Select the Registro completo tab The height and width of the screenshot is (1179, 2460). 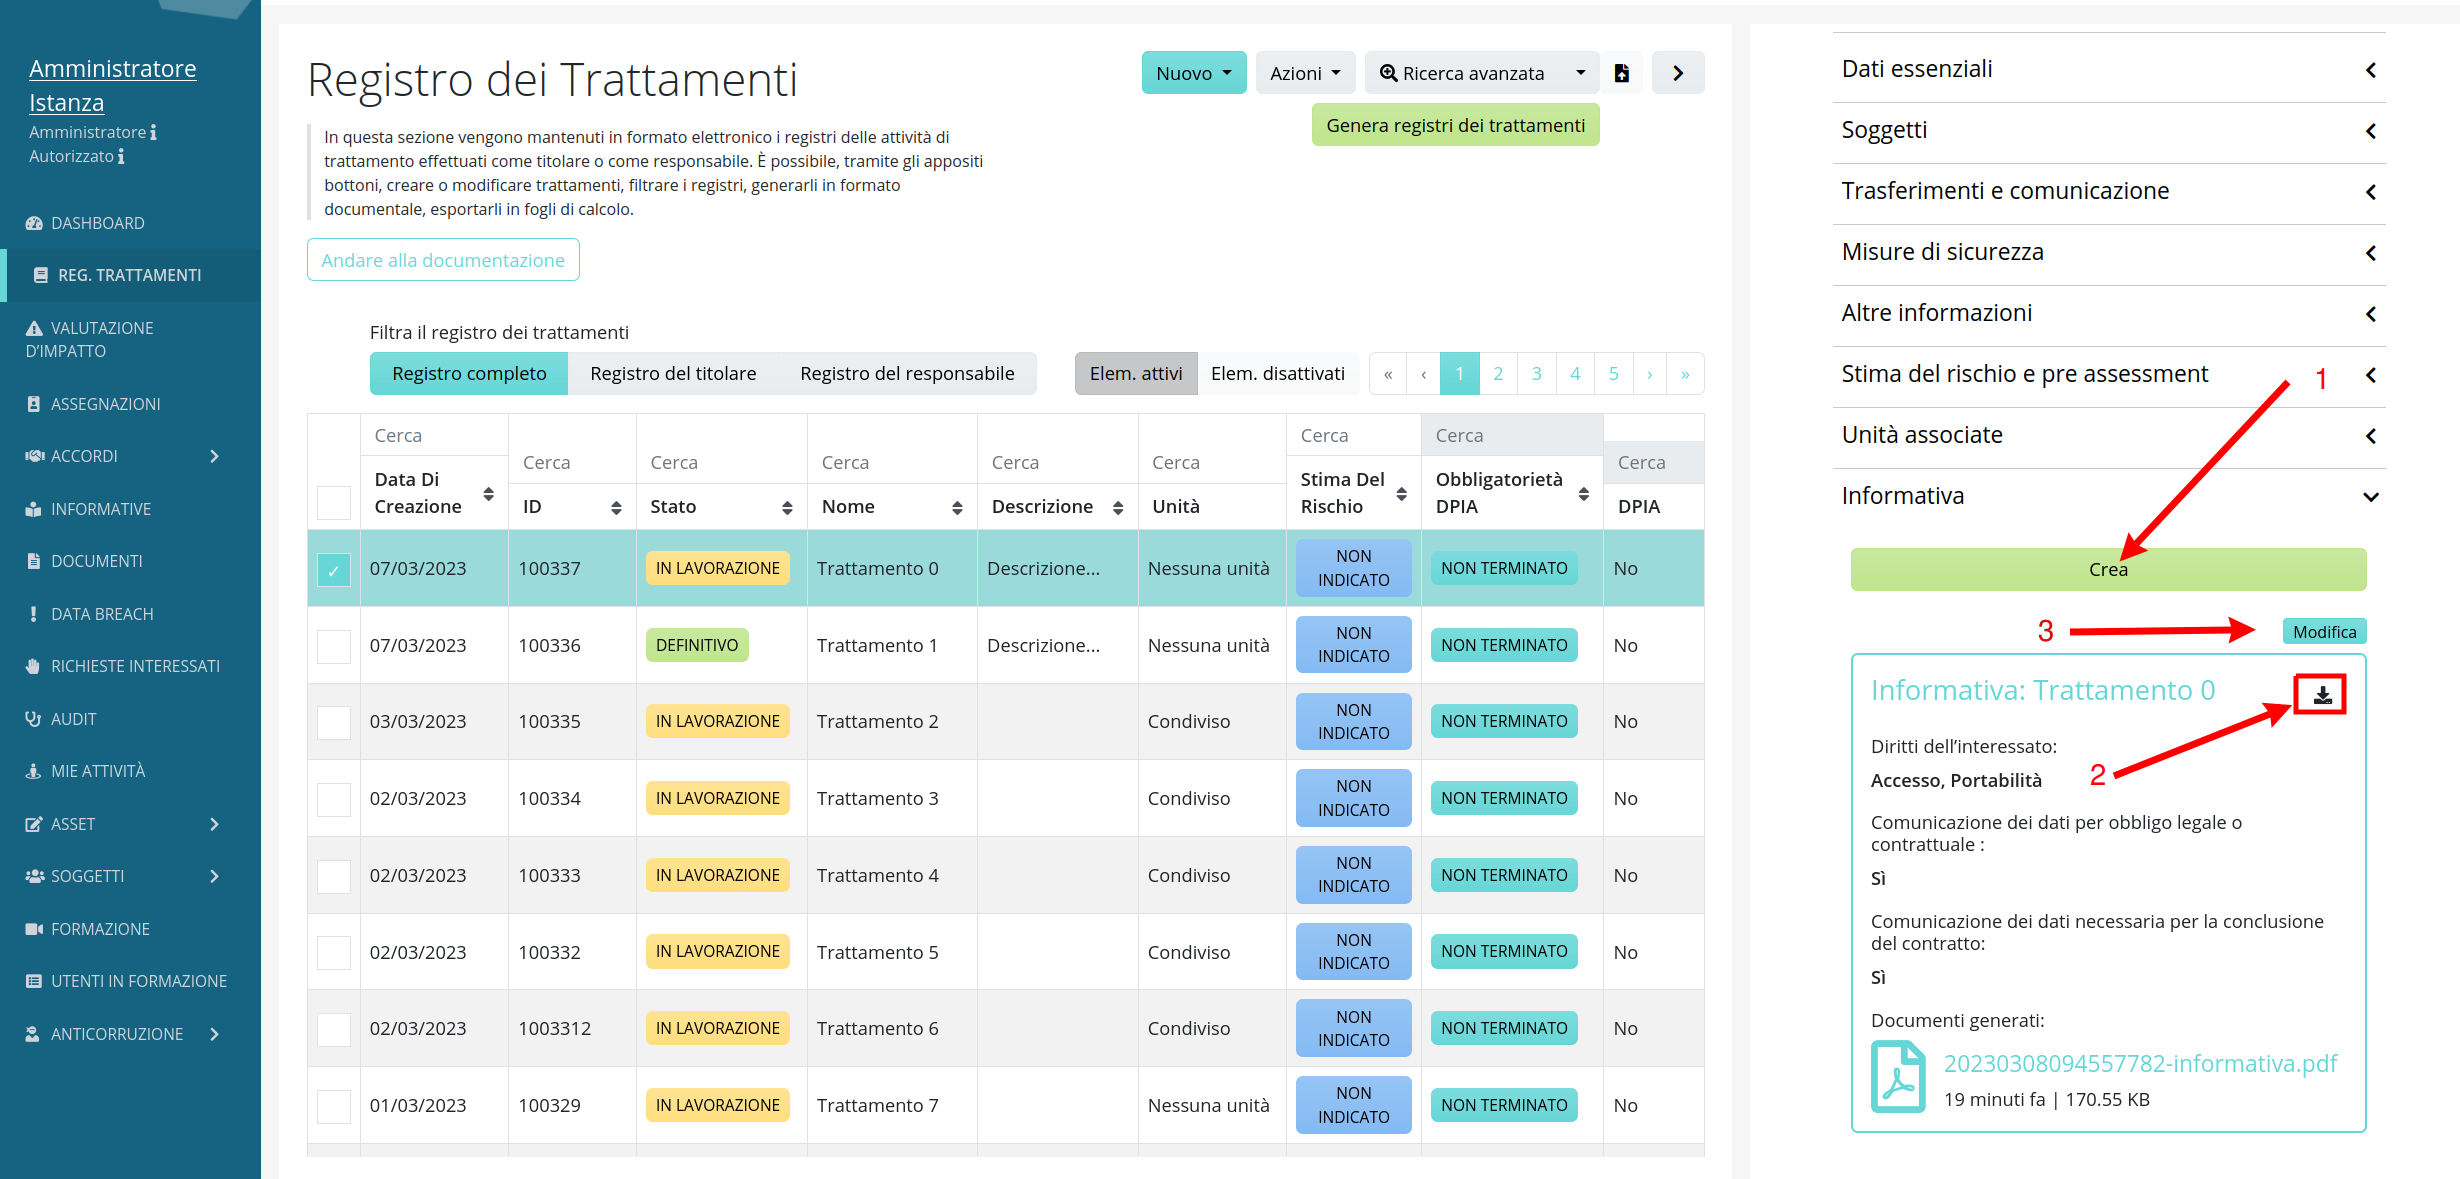[x=469, y=373]
